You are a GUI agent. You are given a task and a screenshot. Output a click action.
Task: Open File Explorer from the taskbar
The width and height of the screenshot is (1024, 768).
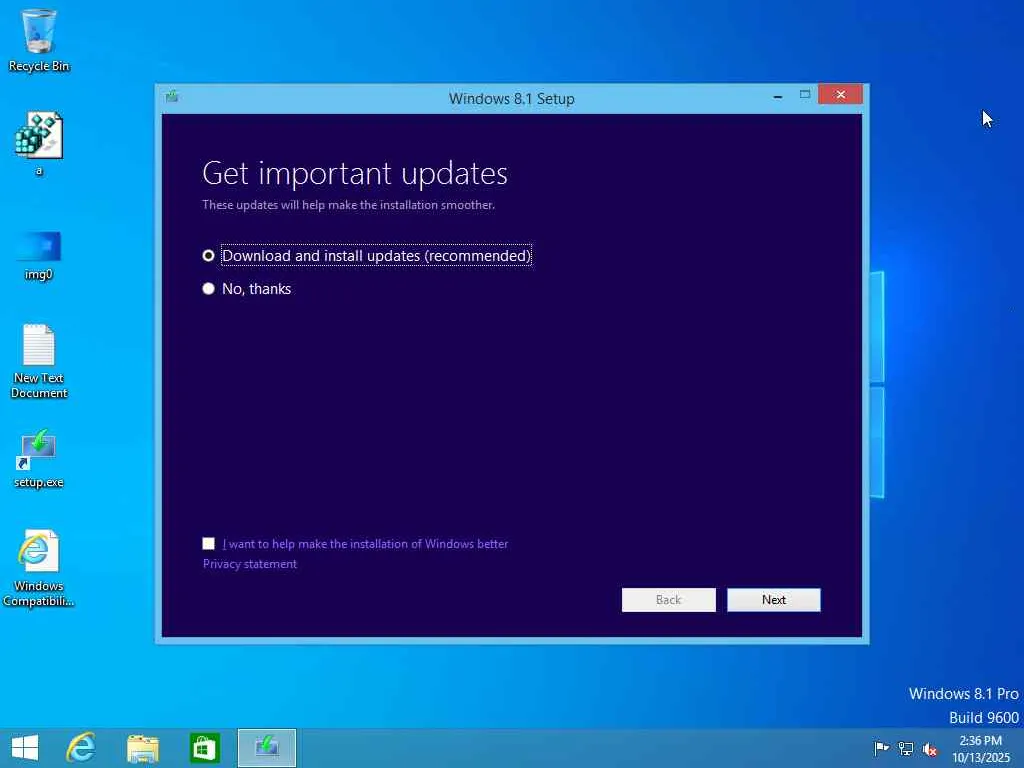click(143, 748)
